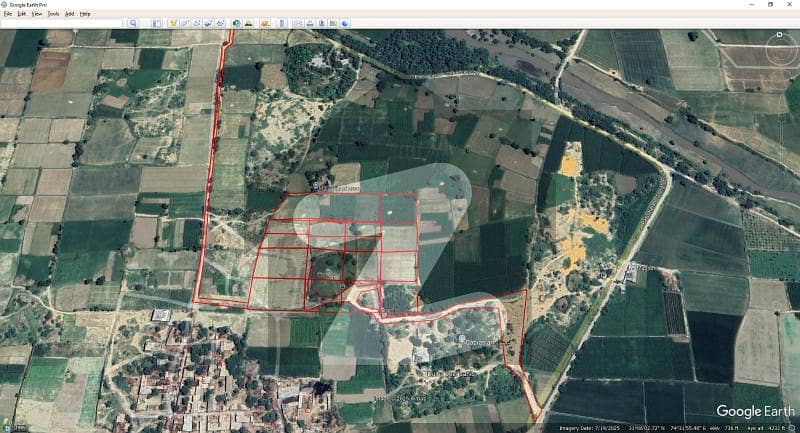
Task: Select the Add Path tool
Action: 197,23
